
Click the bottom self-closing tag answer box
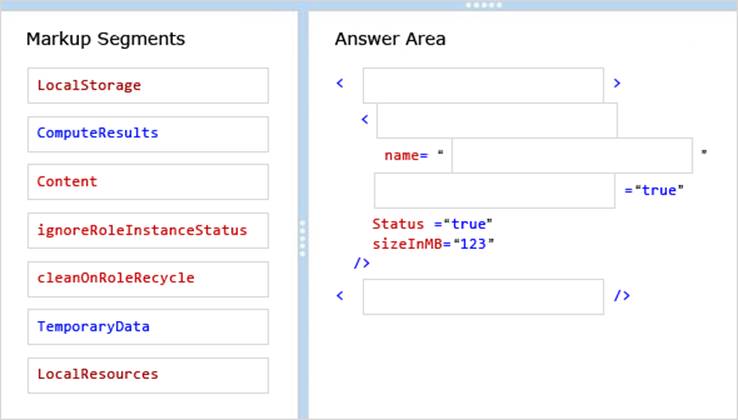click(x=483, y=297)
